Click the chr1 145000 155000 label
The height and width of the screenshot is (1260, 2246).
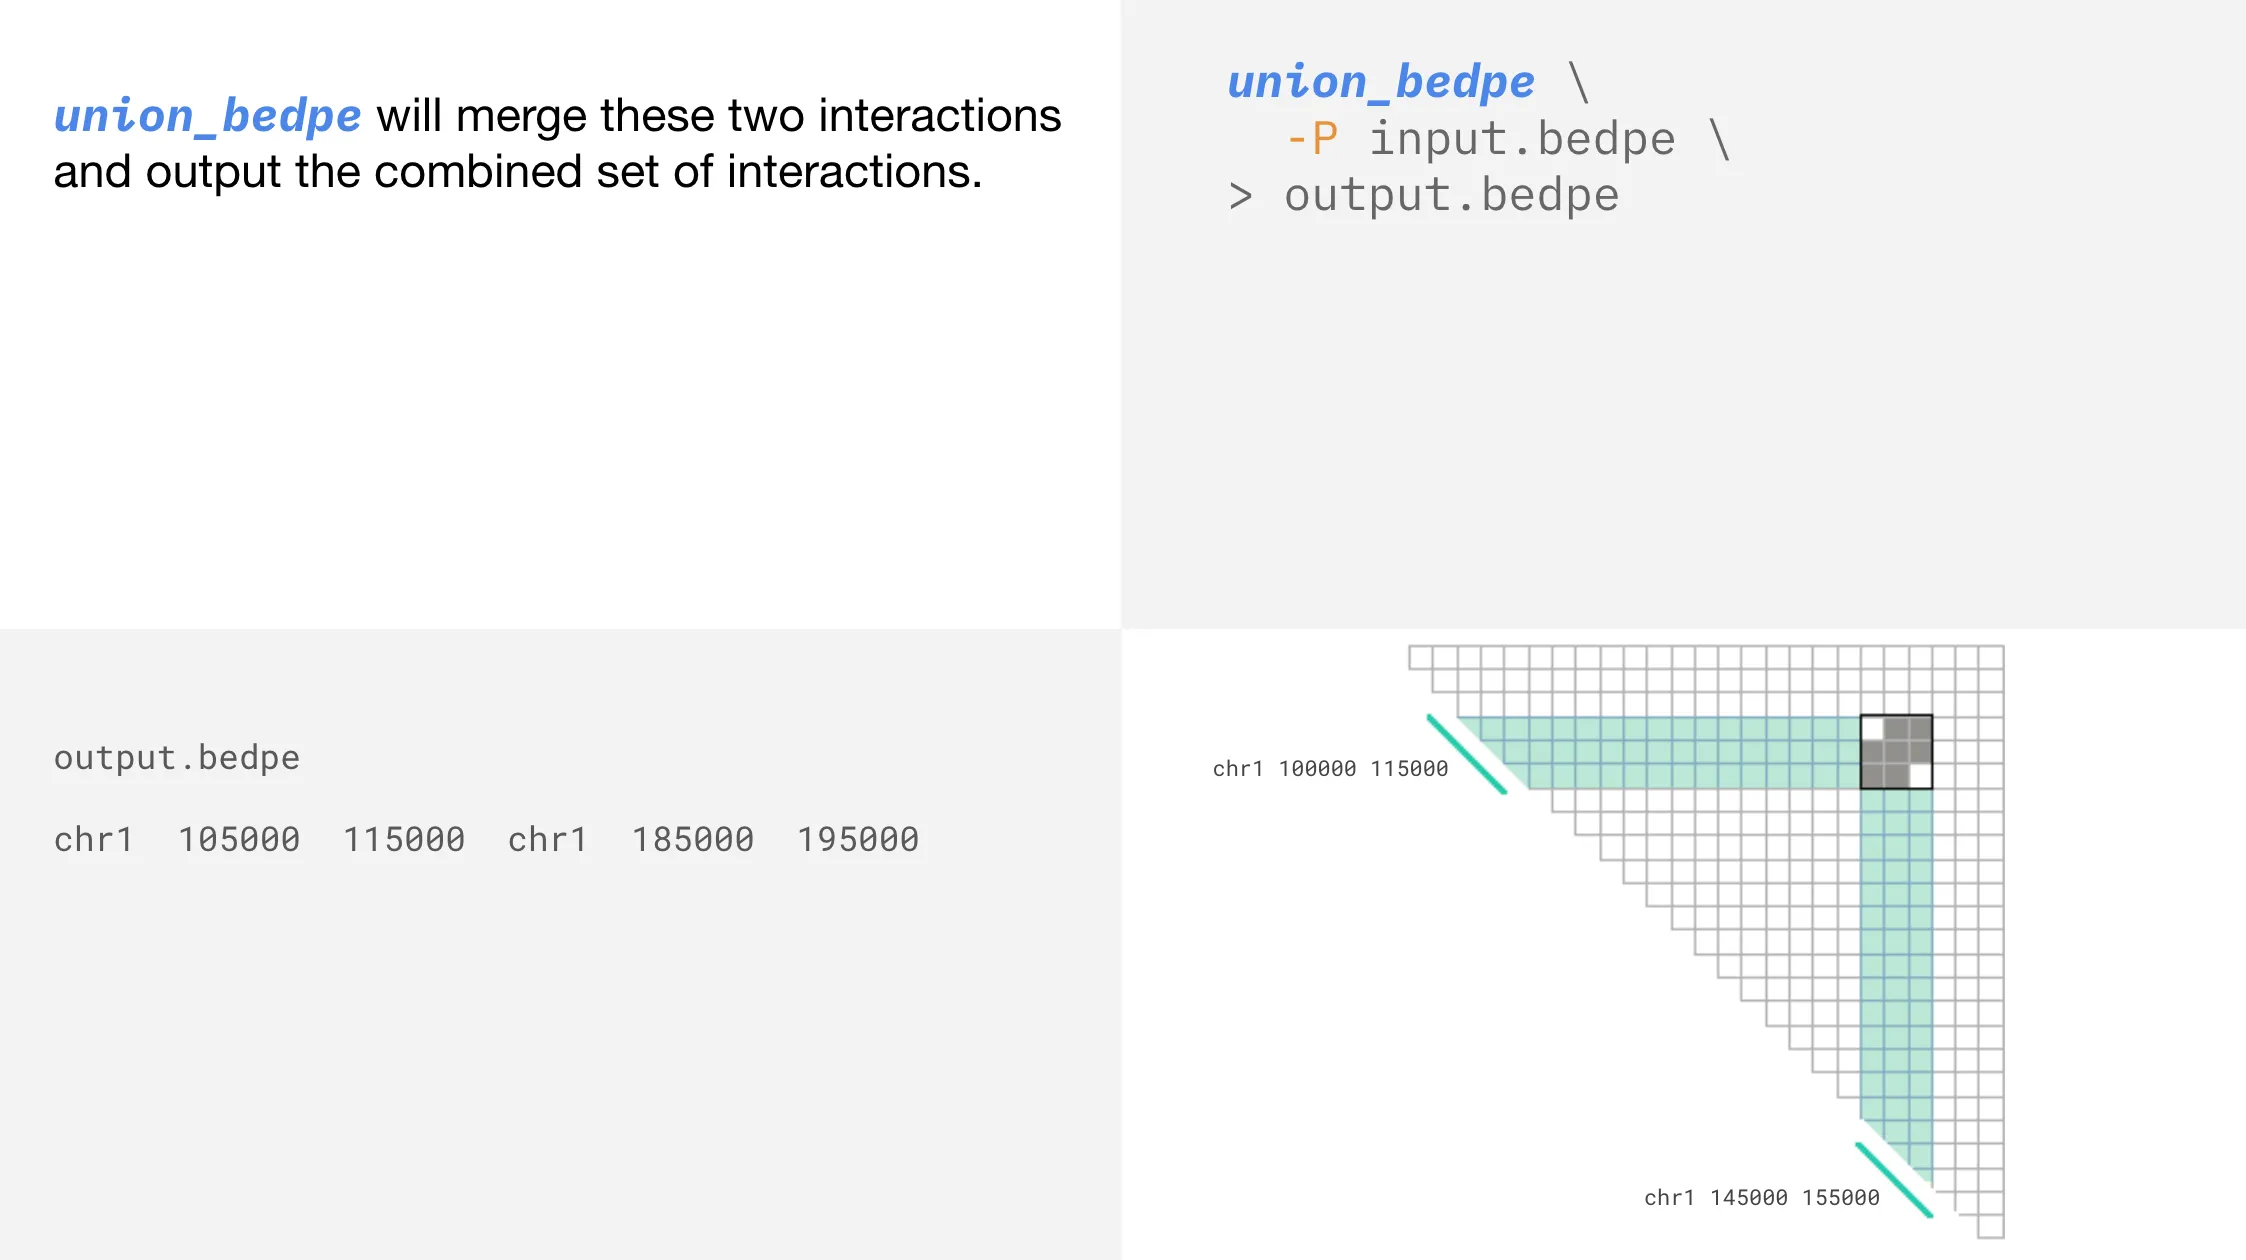click(x=1762, y=1198)
